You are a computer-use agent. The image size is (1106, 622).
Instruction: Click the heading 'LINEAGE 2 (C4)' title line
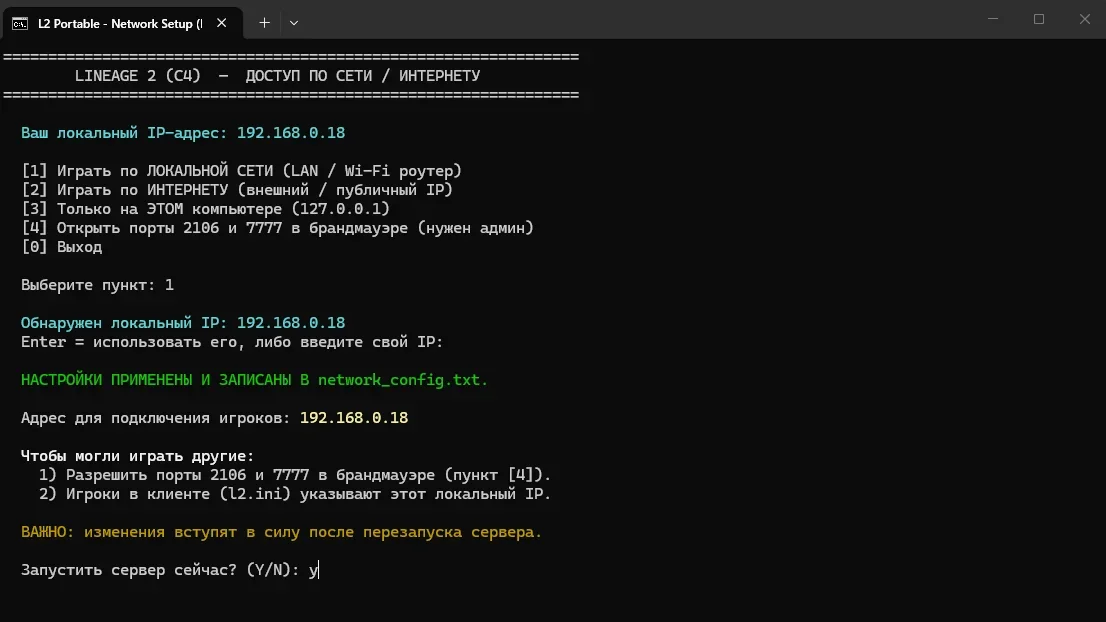277,76
